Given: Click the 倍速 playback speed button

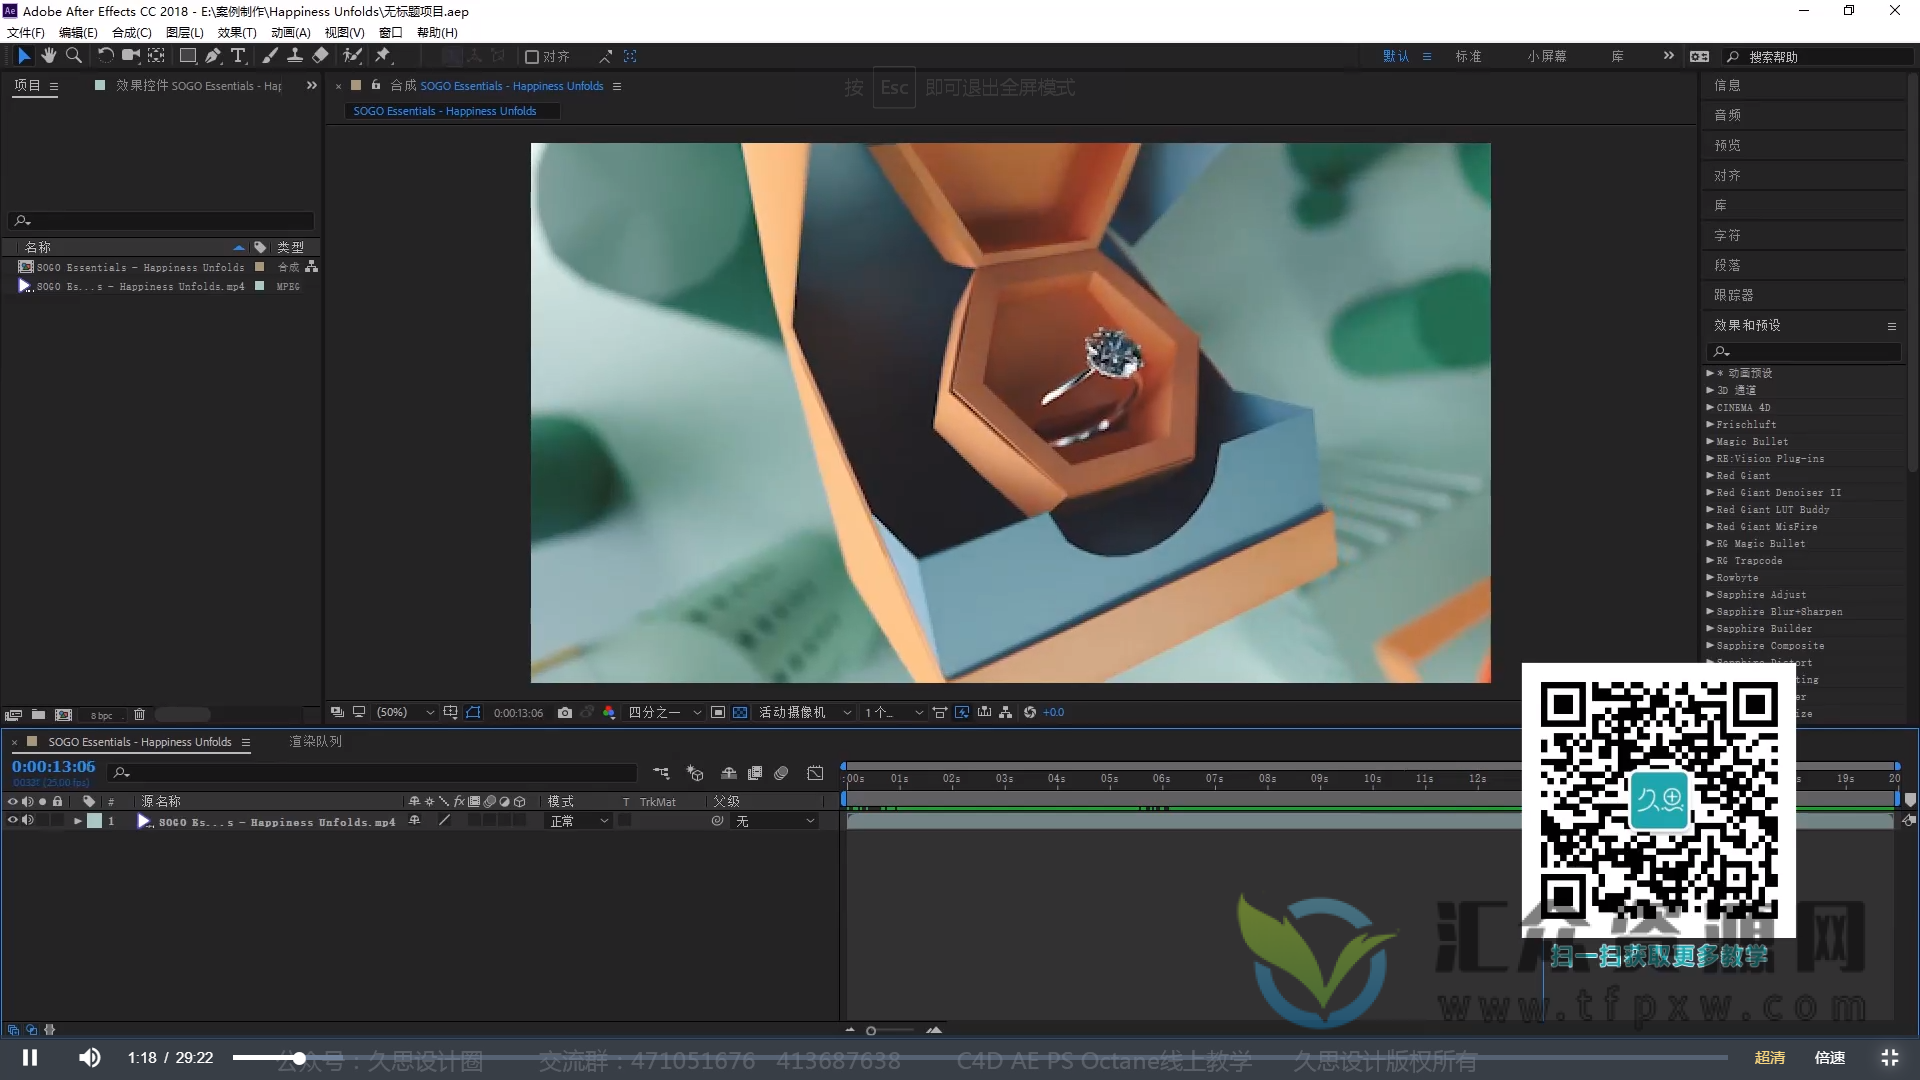Looking at the screenshot, I should 1830,1057.
